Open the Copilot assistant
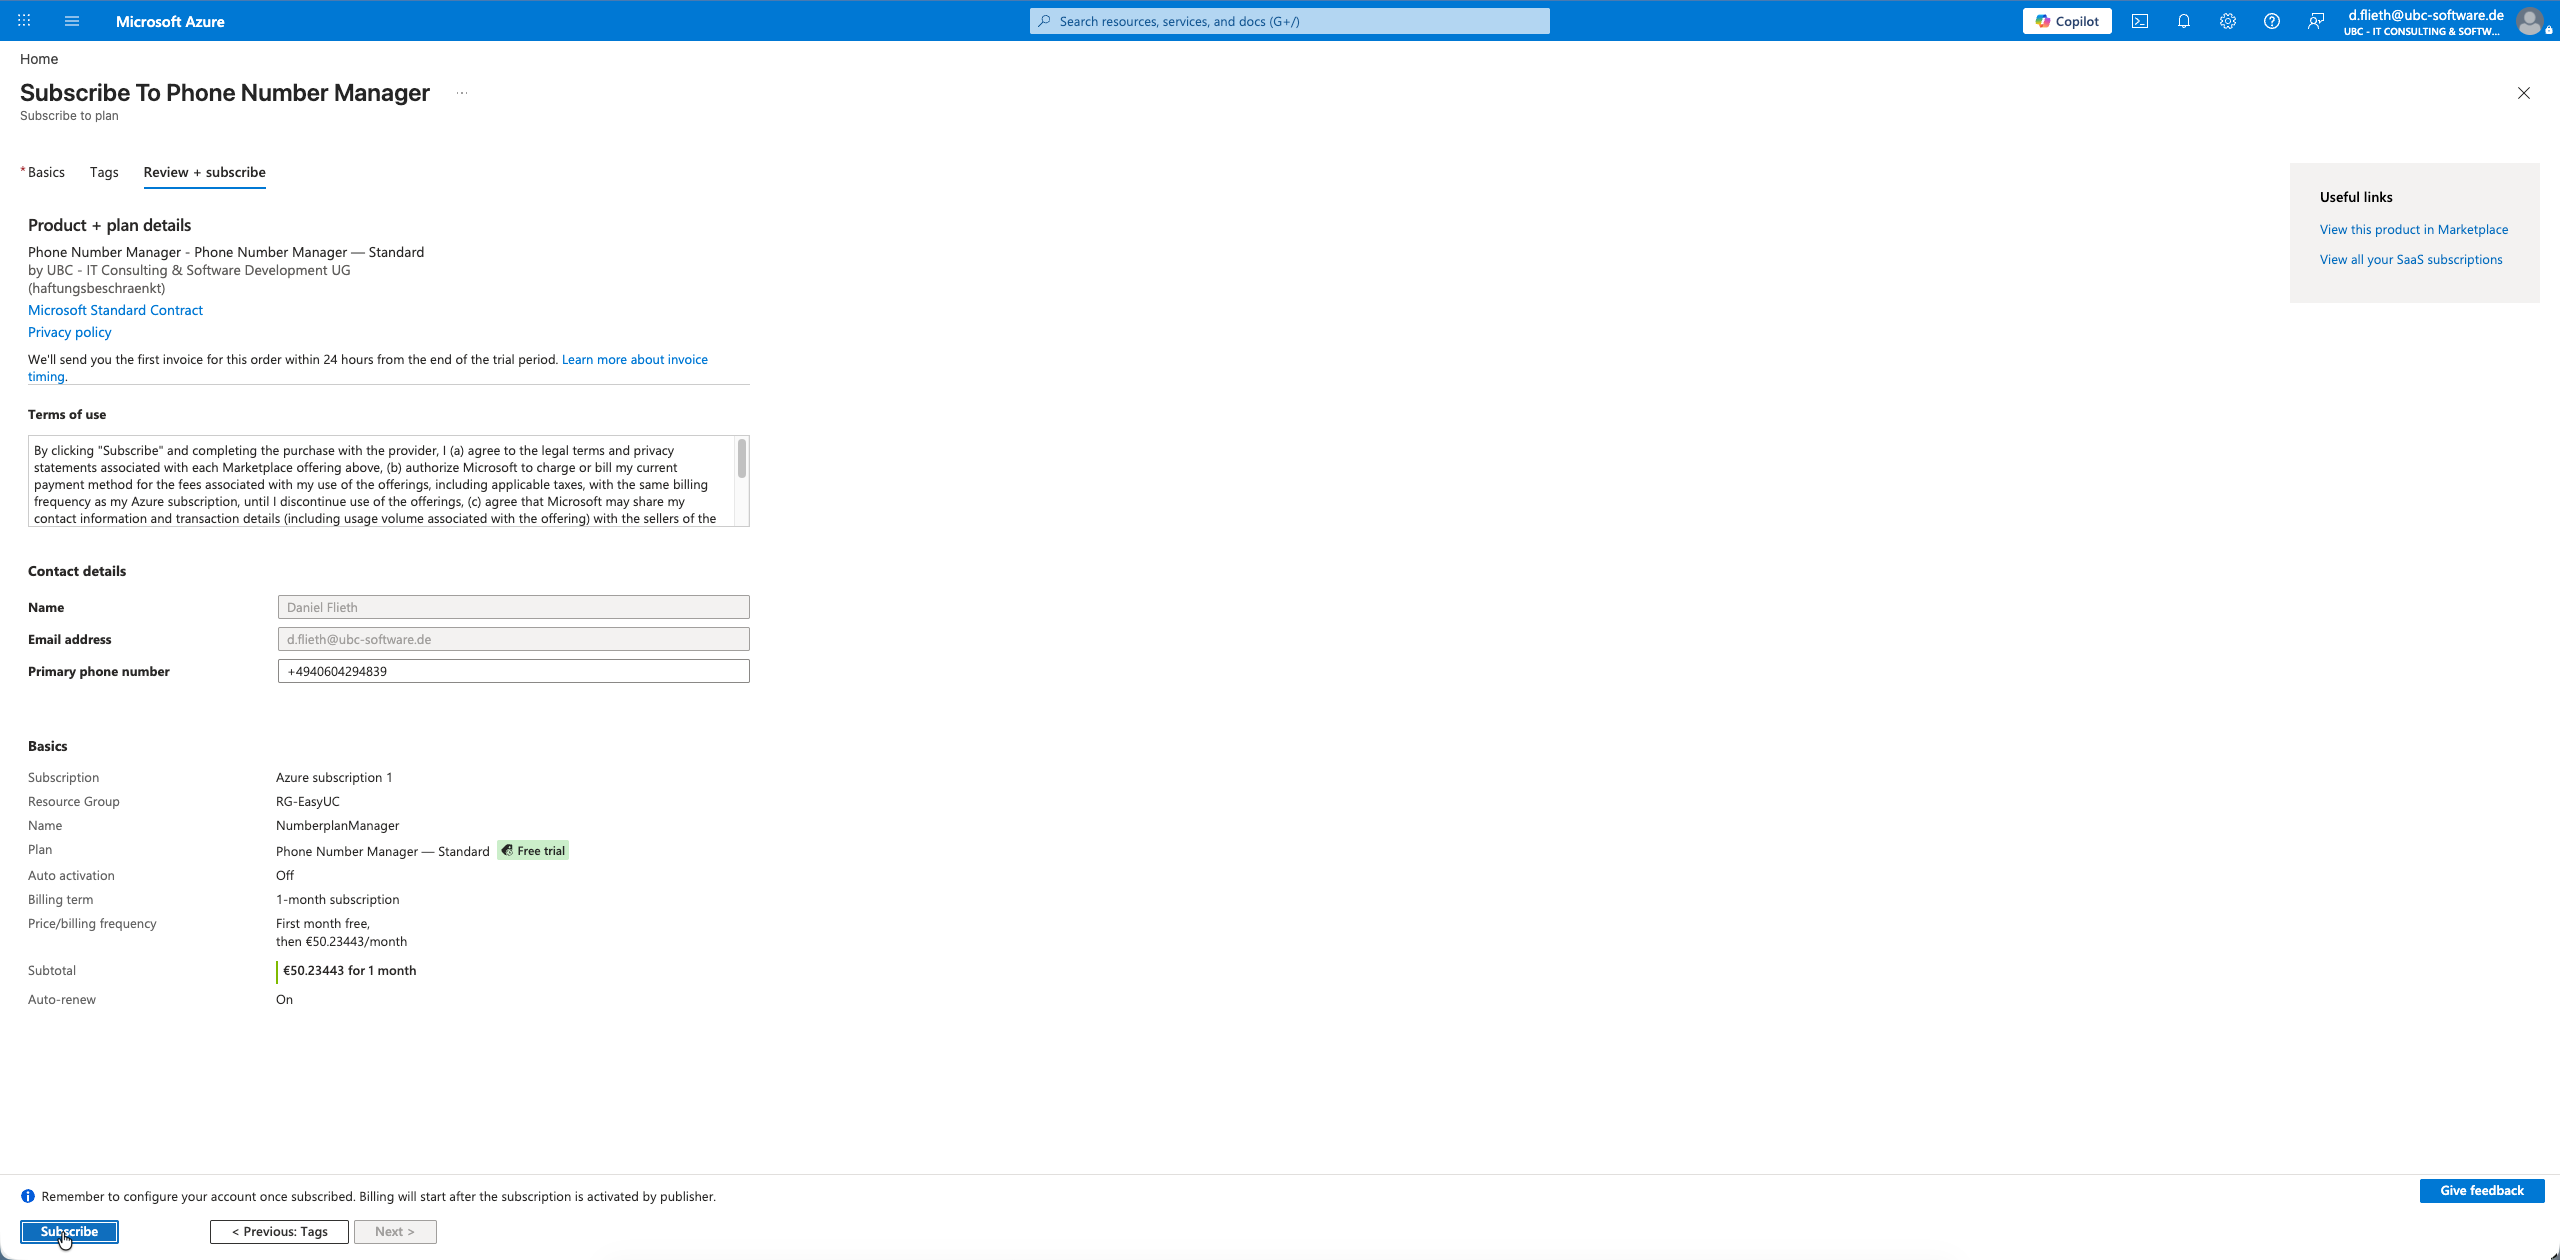 click(2067, 21)
